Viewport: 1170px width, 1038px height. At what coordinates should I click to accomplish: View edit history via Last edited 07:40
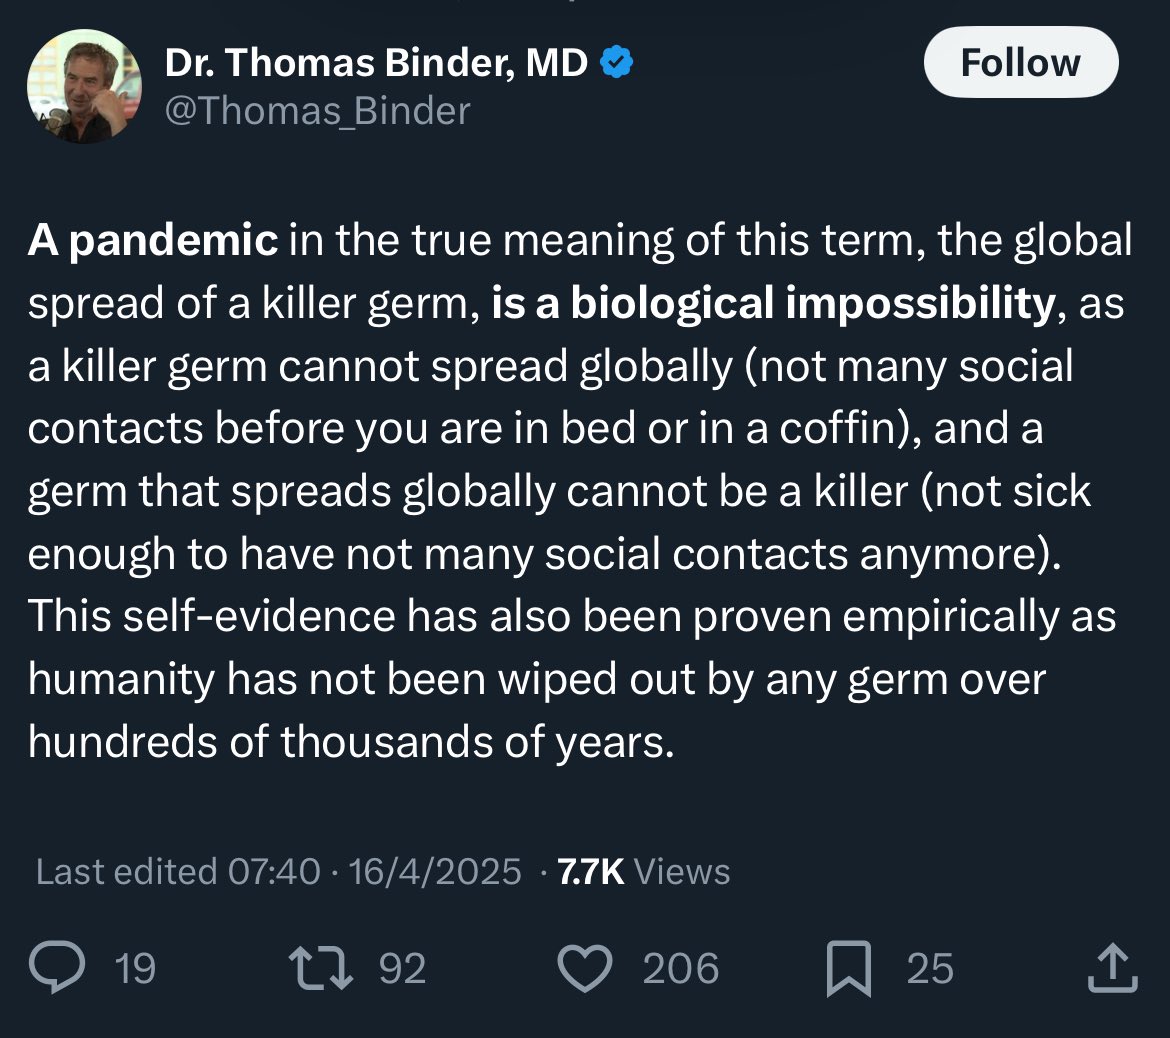tap(178, 872)
